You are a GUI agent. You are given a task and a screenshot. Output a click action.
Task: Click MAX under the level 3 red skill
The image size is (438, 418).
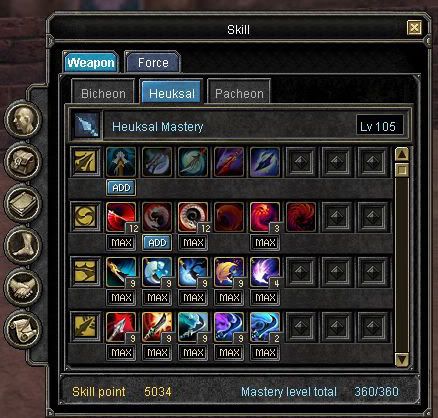click(265, 242)
